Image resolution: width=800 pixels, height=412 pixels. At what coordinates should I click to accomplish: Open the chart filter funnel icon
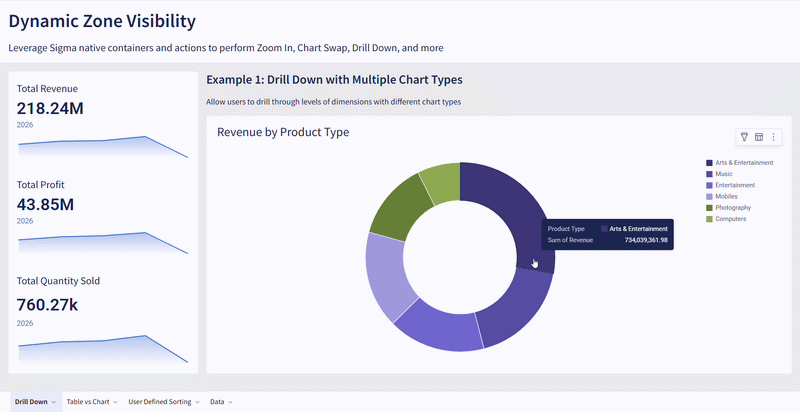click(x=743, y=137)
